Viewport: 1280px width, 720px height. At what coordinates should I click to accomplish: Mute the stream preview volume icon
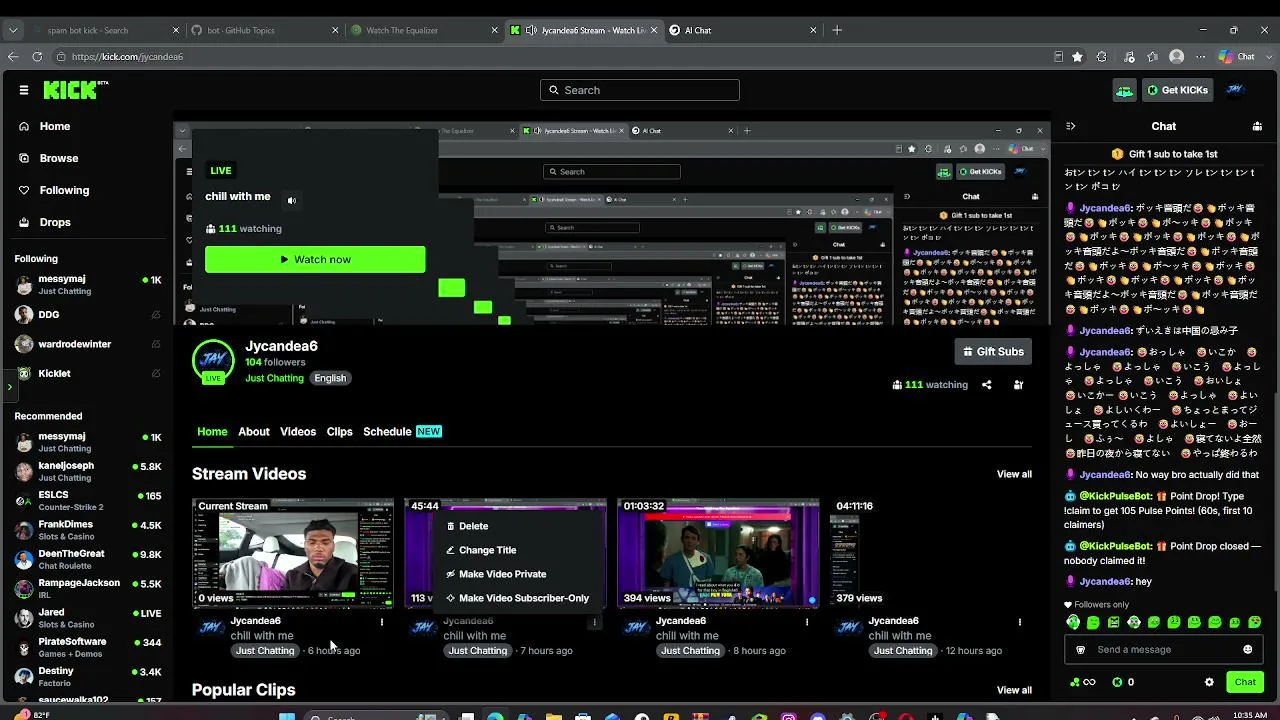point(292,200)
